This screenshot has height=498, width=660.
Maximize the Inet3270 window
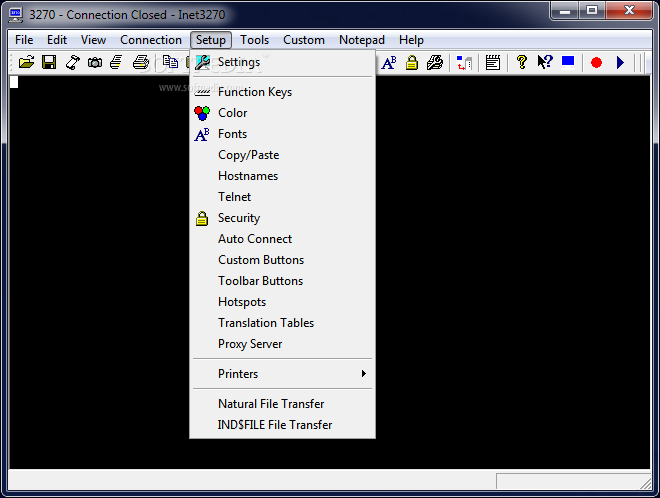(x=592, y=10)
